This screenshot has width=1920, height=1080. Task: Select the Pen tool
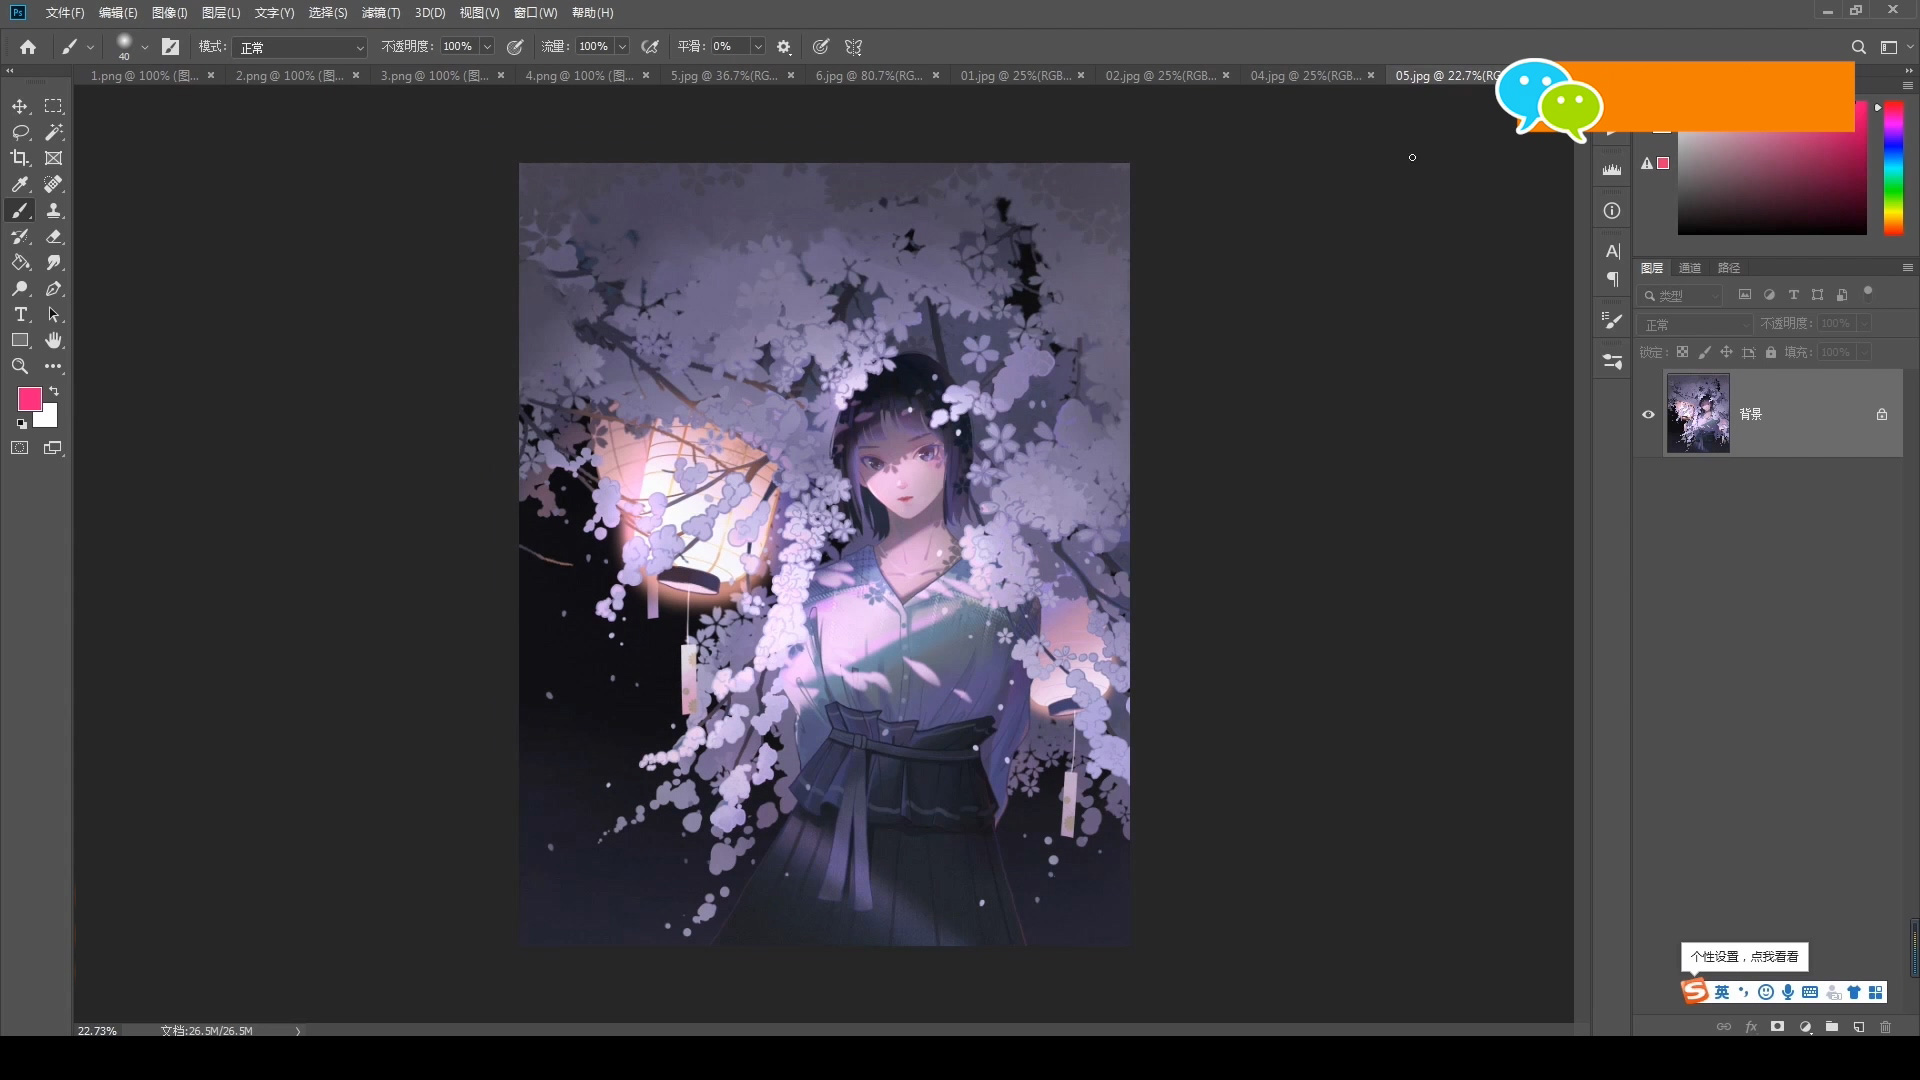coord(54,288)
